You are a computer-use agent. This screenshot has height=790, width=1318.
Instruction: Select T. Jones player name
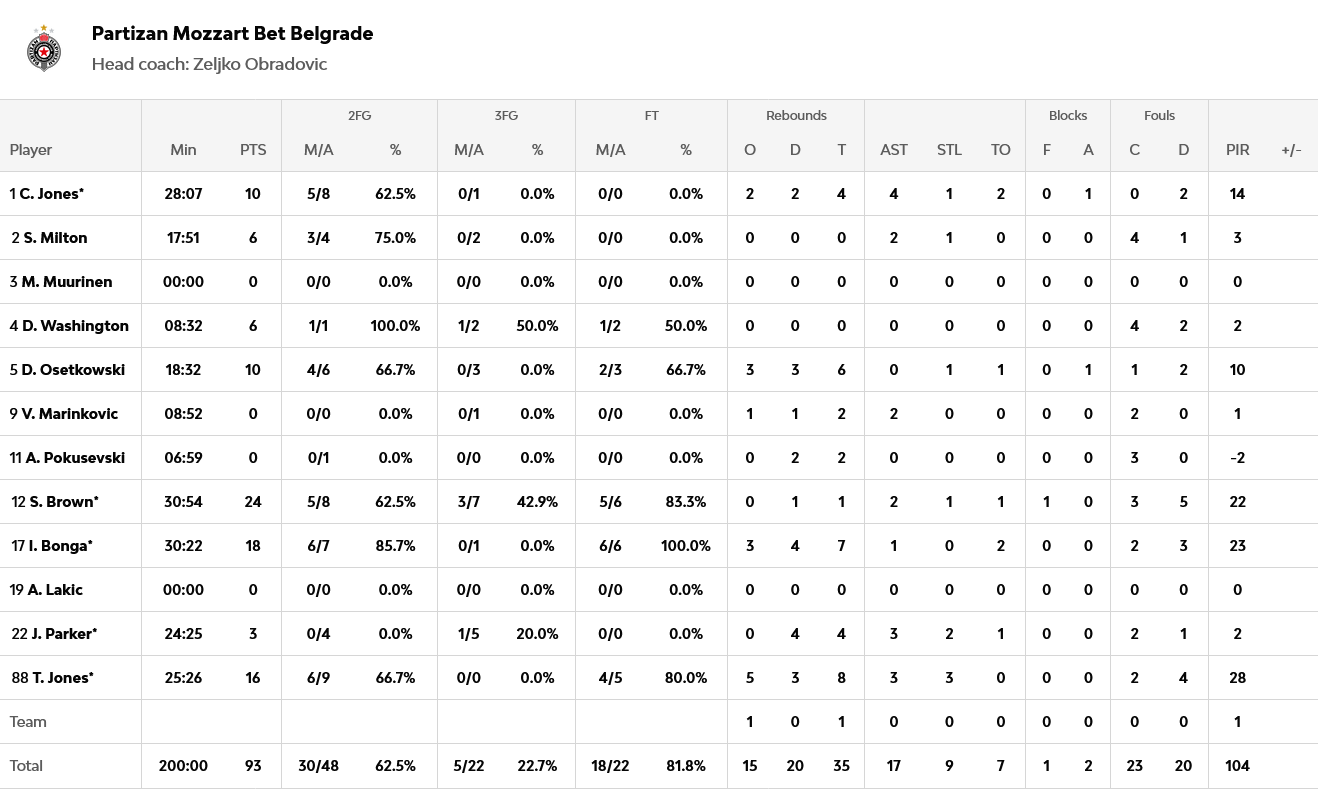point(62,678)
